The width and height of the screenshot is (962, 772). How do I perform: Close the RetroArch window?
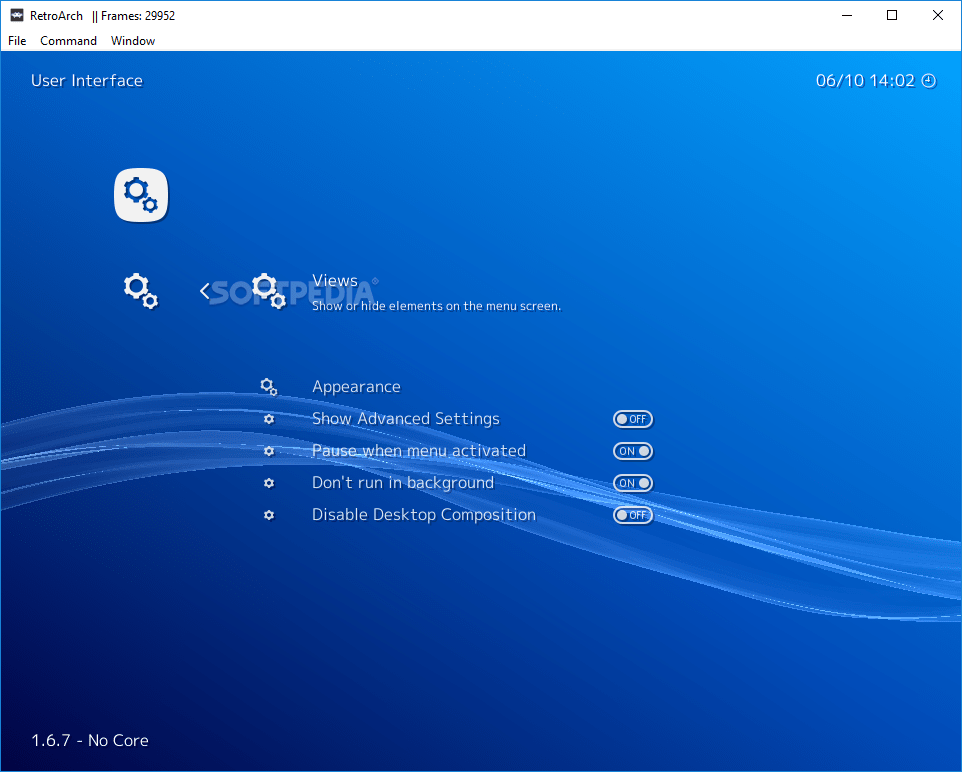pos(937,15)
